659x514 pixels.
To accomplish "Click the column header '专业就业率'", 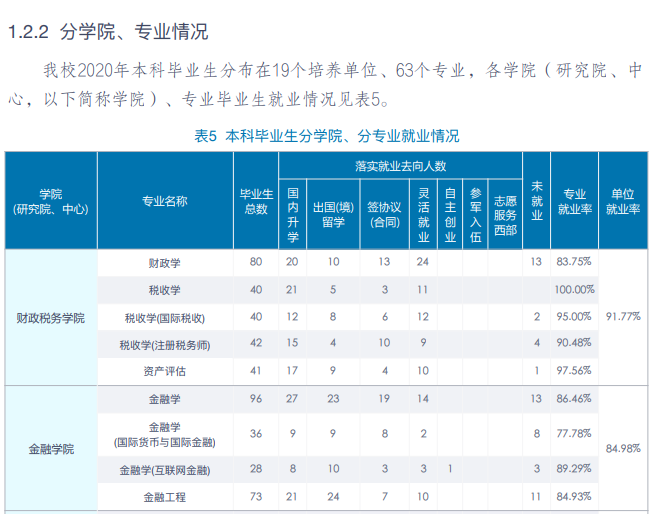I will (575, 201).
